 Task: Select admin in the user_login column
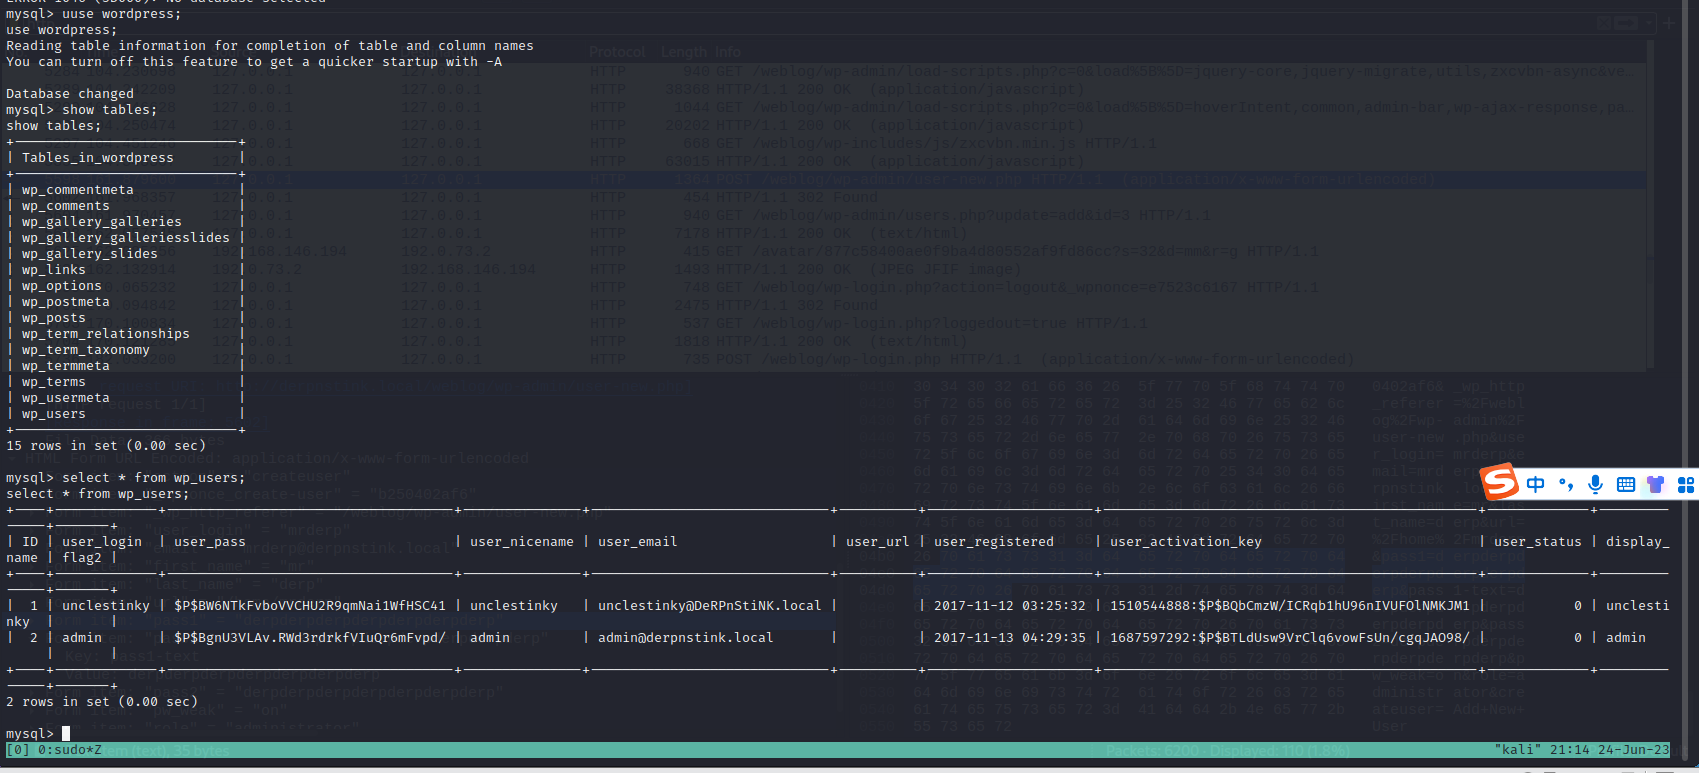point(82,638)
